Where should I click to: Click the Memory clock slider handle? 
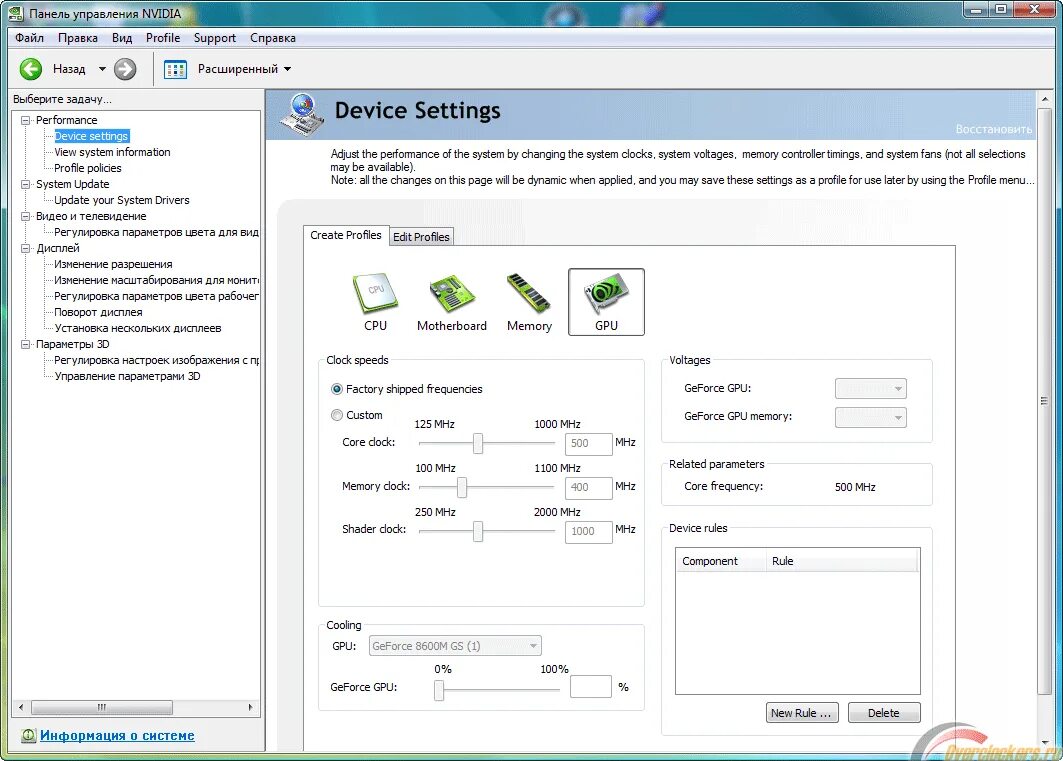point(462,487)
